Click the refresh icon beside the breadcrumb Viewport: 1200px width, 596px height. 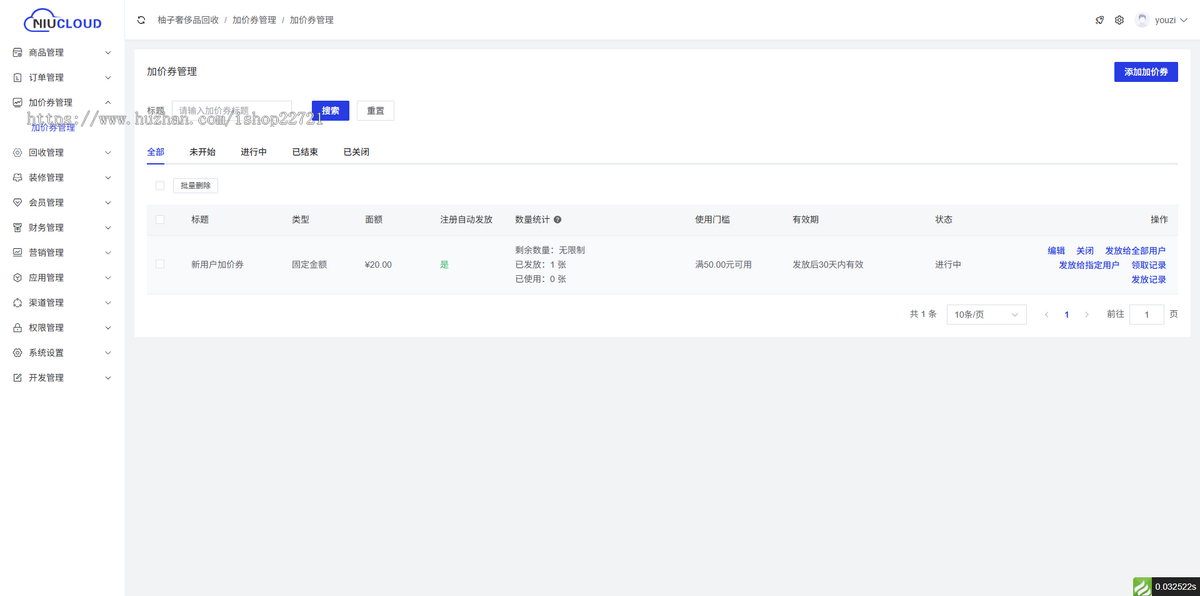[141, 20]
